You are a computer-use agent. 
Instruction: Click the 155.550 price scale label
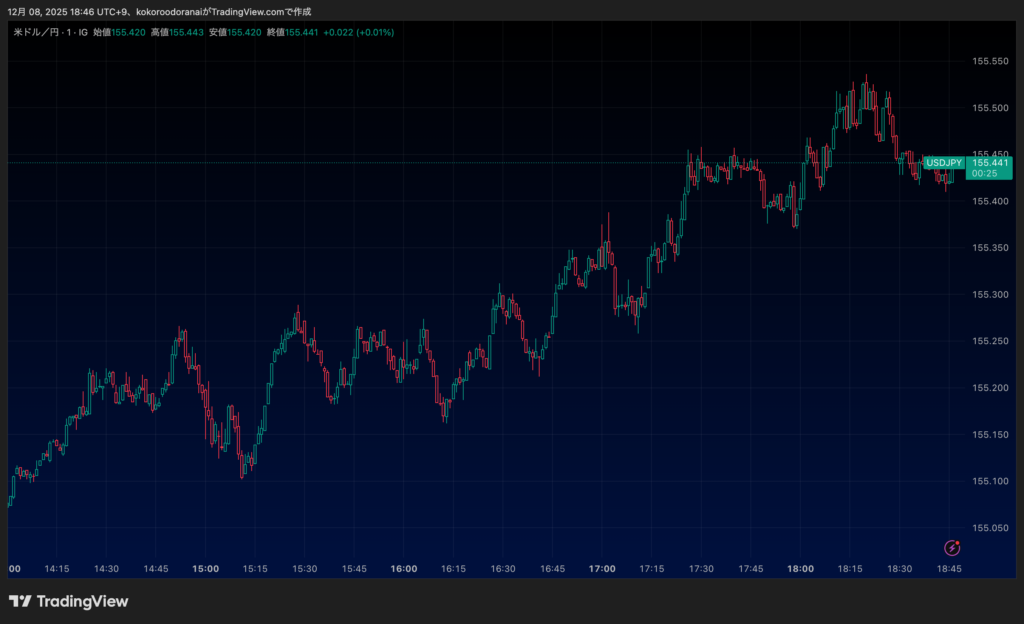click(x=990, y=61)
